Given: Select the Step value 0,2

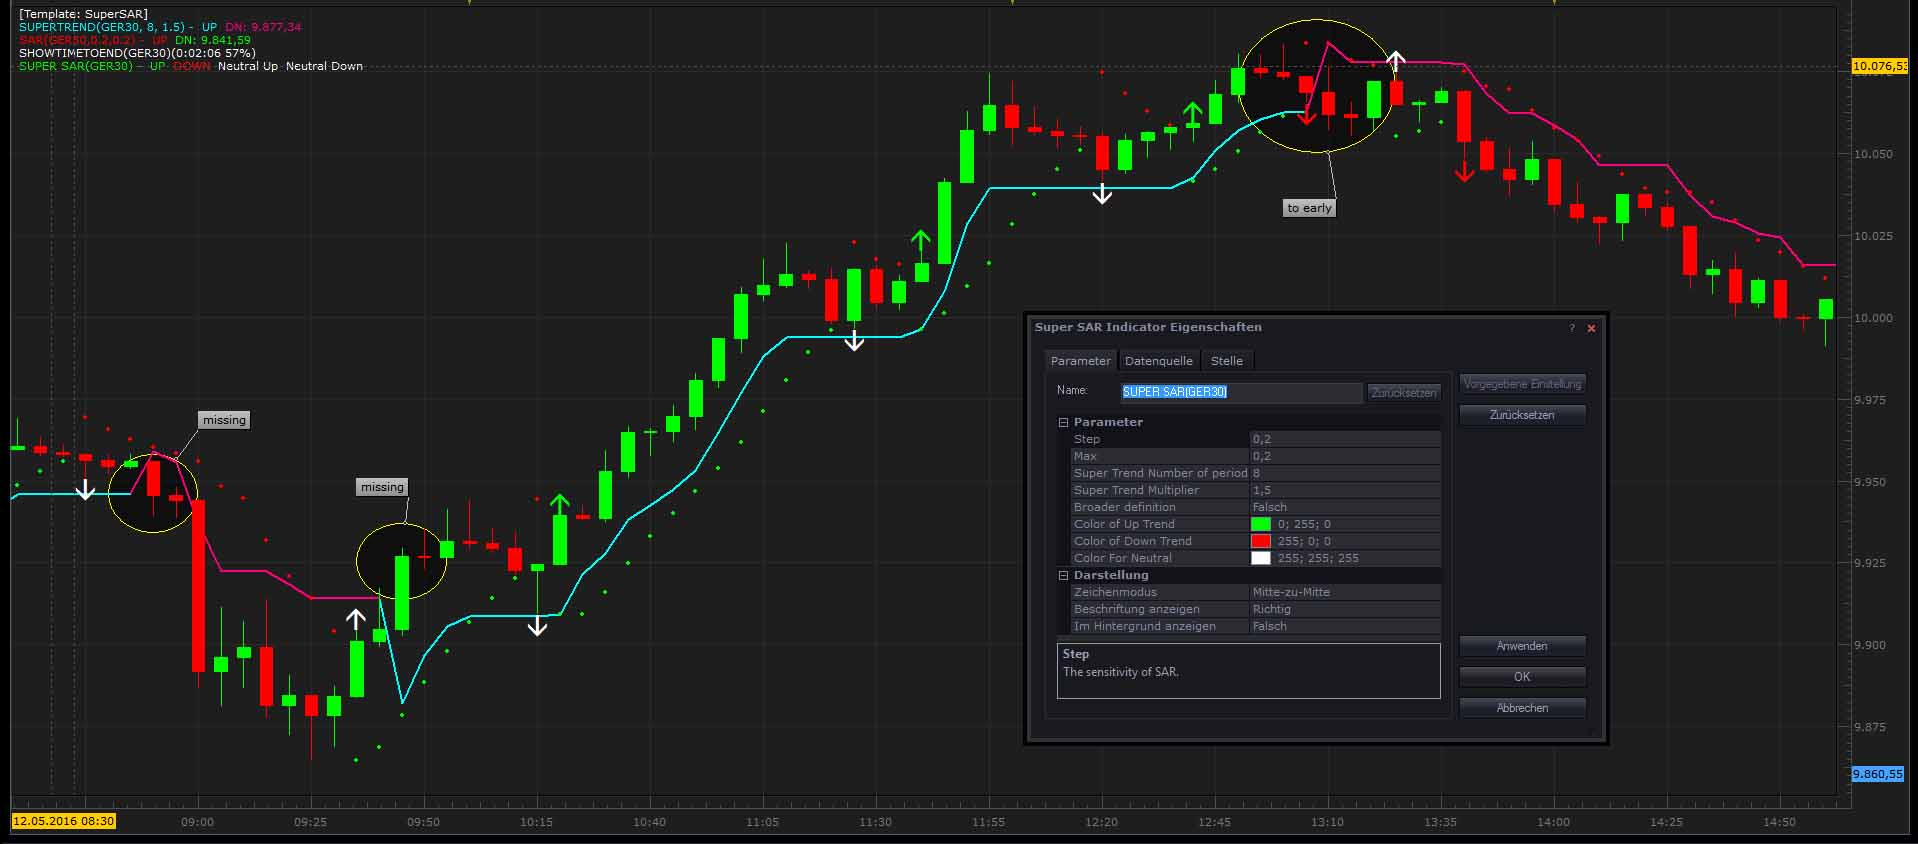Looking at the screenshot, I should pyautogui.click(x=1345, y=439).
